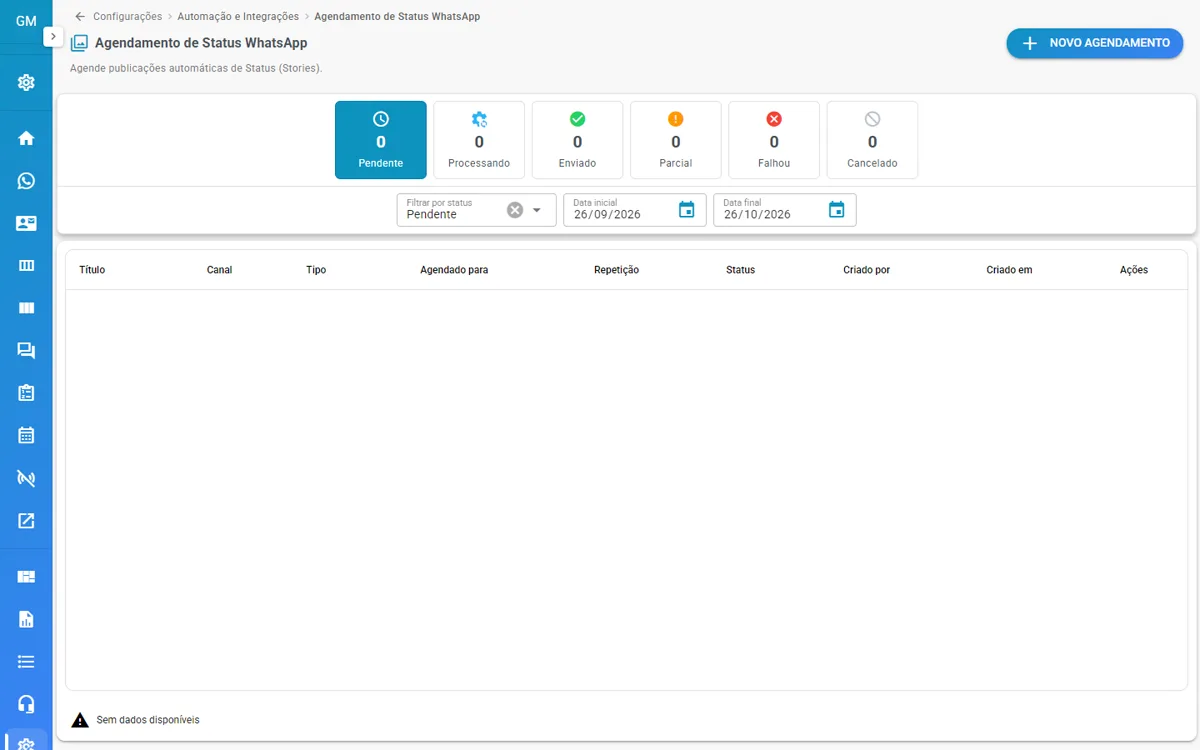Click the Agendado para column header
This screenshot has width=1200, height=750.
[x=454, y=270]
